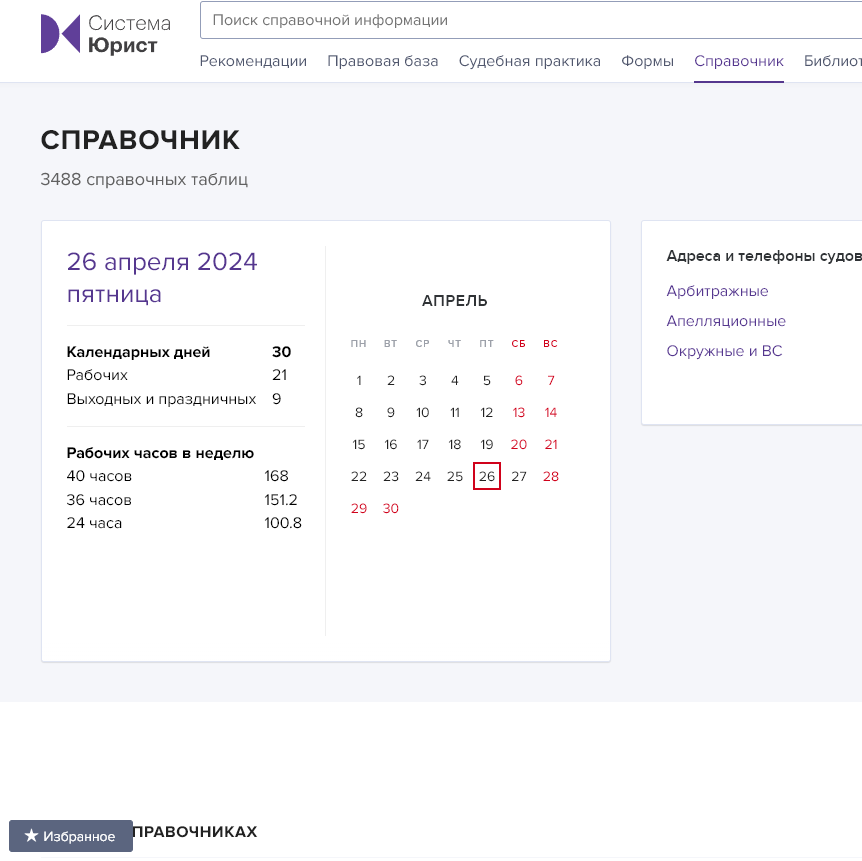Click the 40 часов value 168
Image resolution: width=862 pixels, height=861 pixels.
tap(276, 476)
